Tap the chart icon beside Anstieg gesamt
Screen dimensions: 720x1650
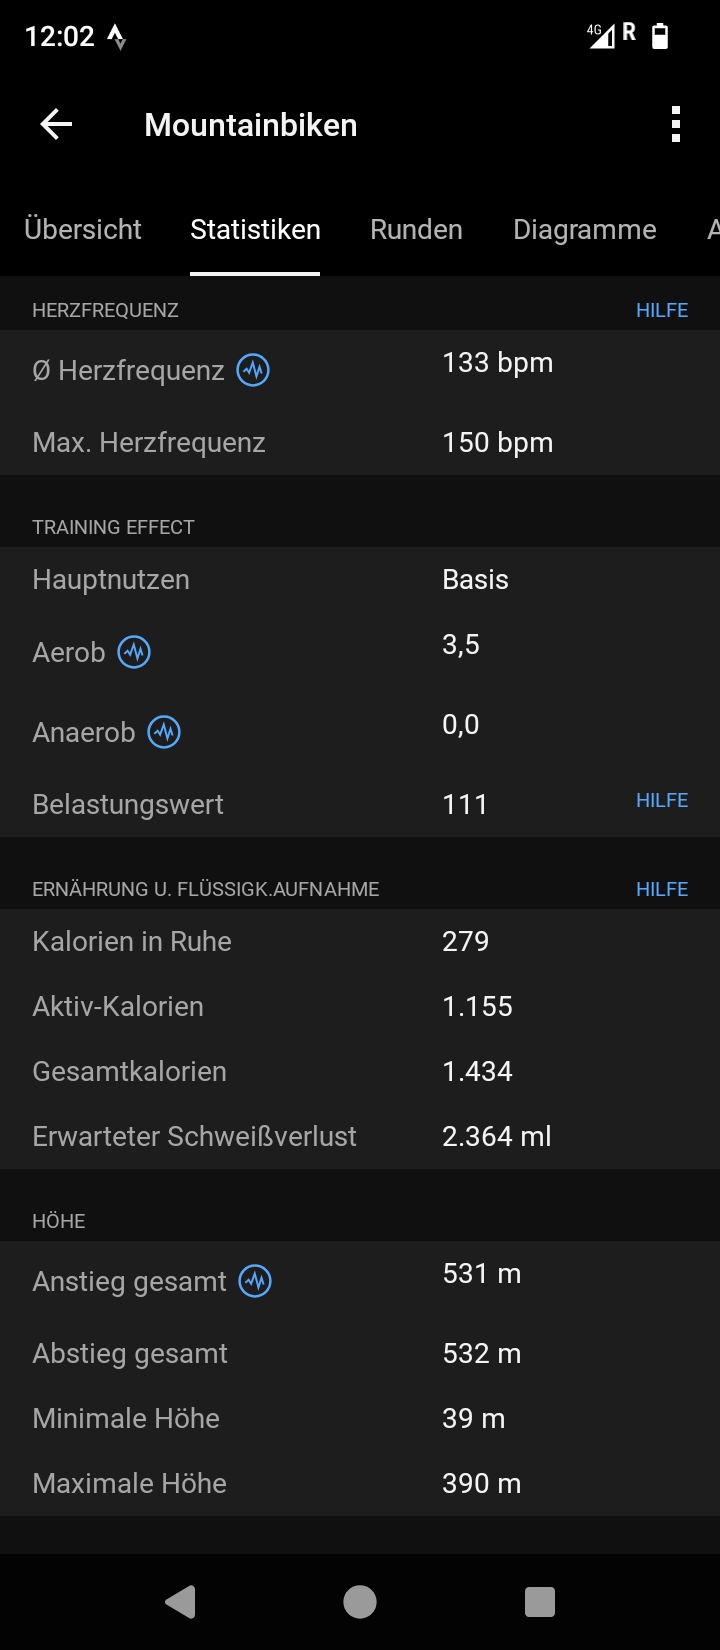pos(255,1281)
